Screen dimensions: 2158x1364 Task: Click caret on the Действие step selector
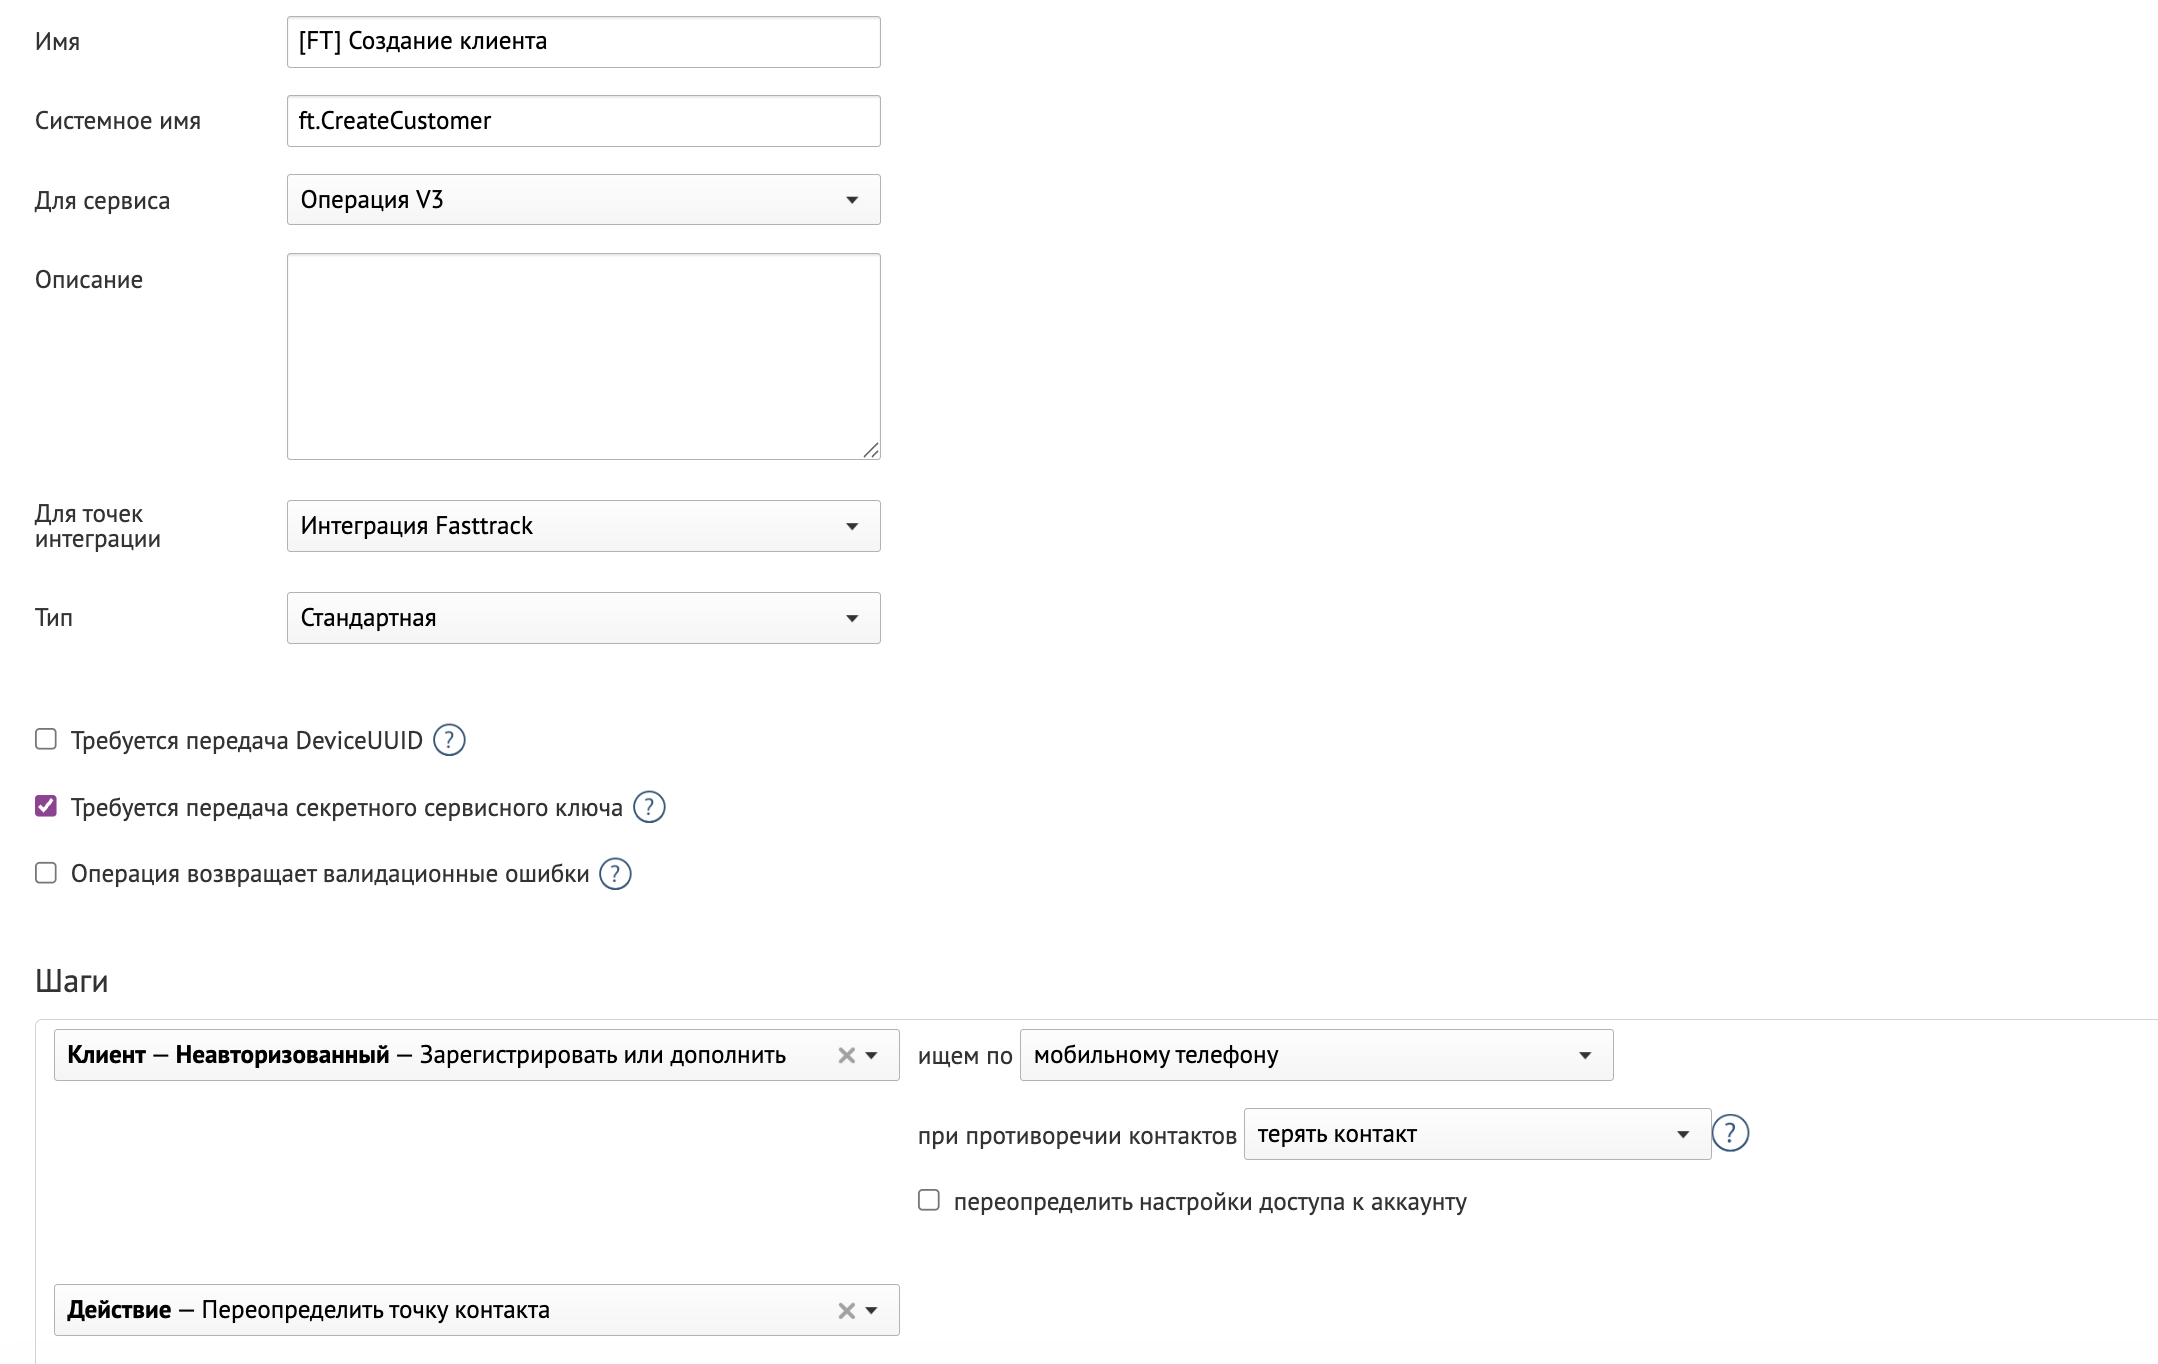(873, 1309)
